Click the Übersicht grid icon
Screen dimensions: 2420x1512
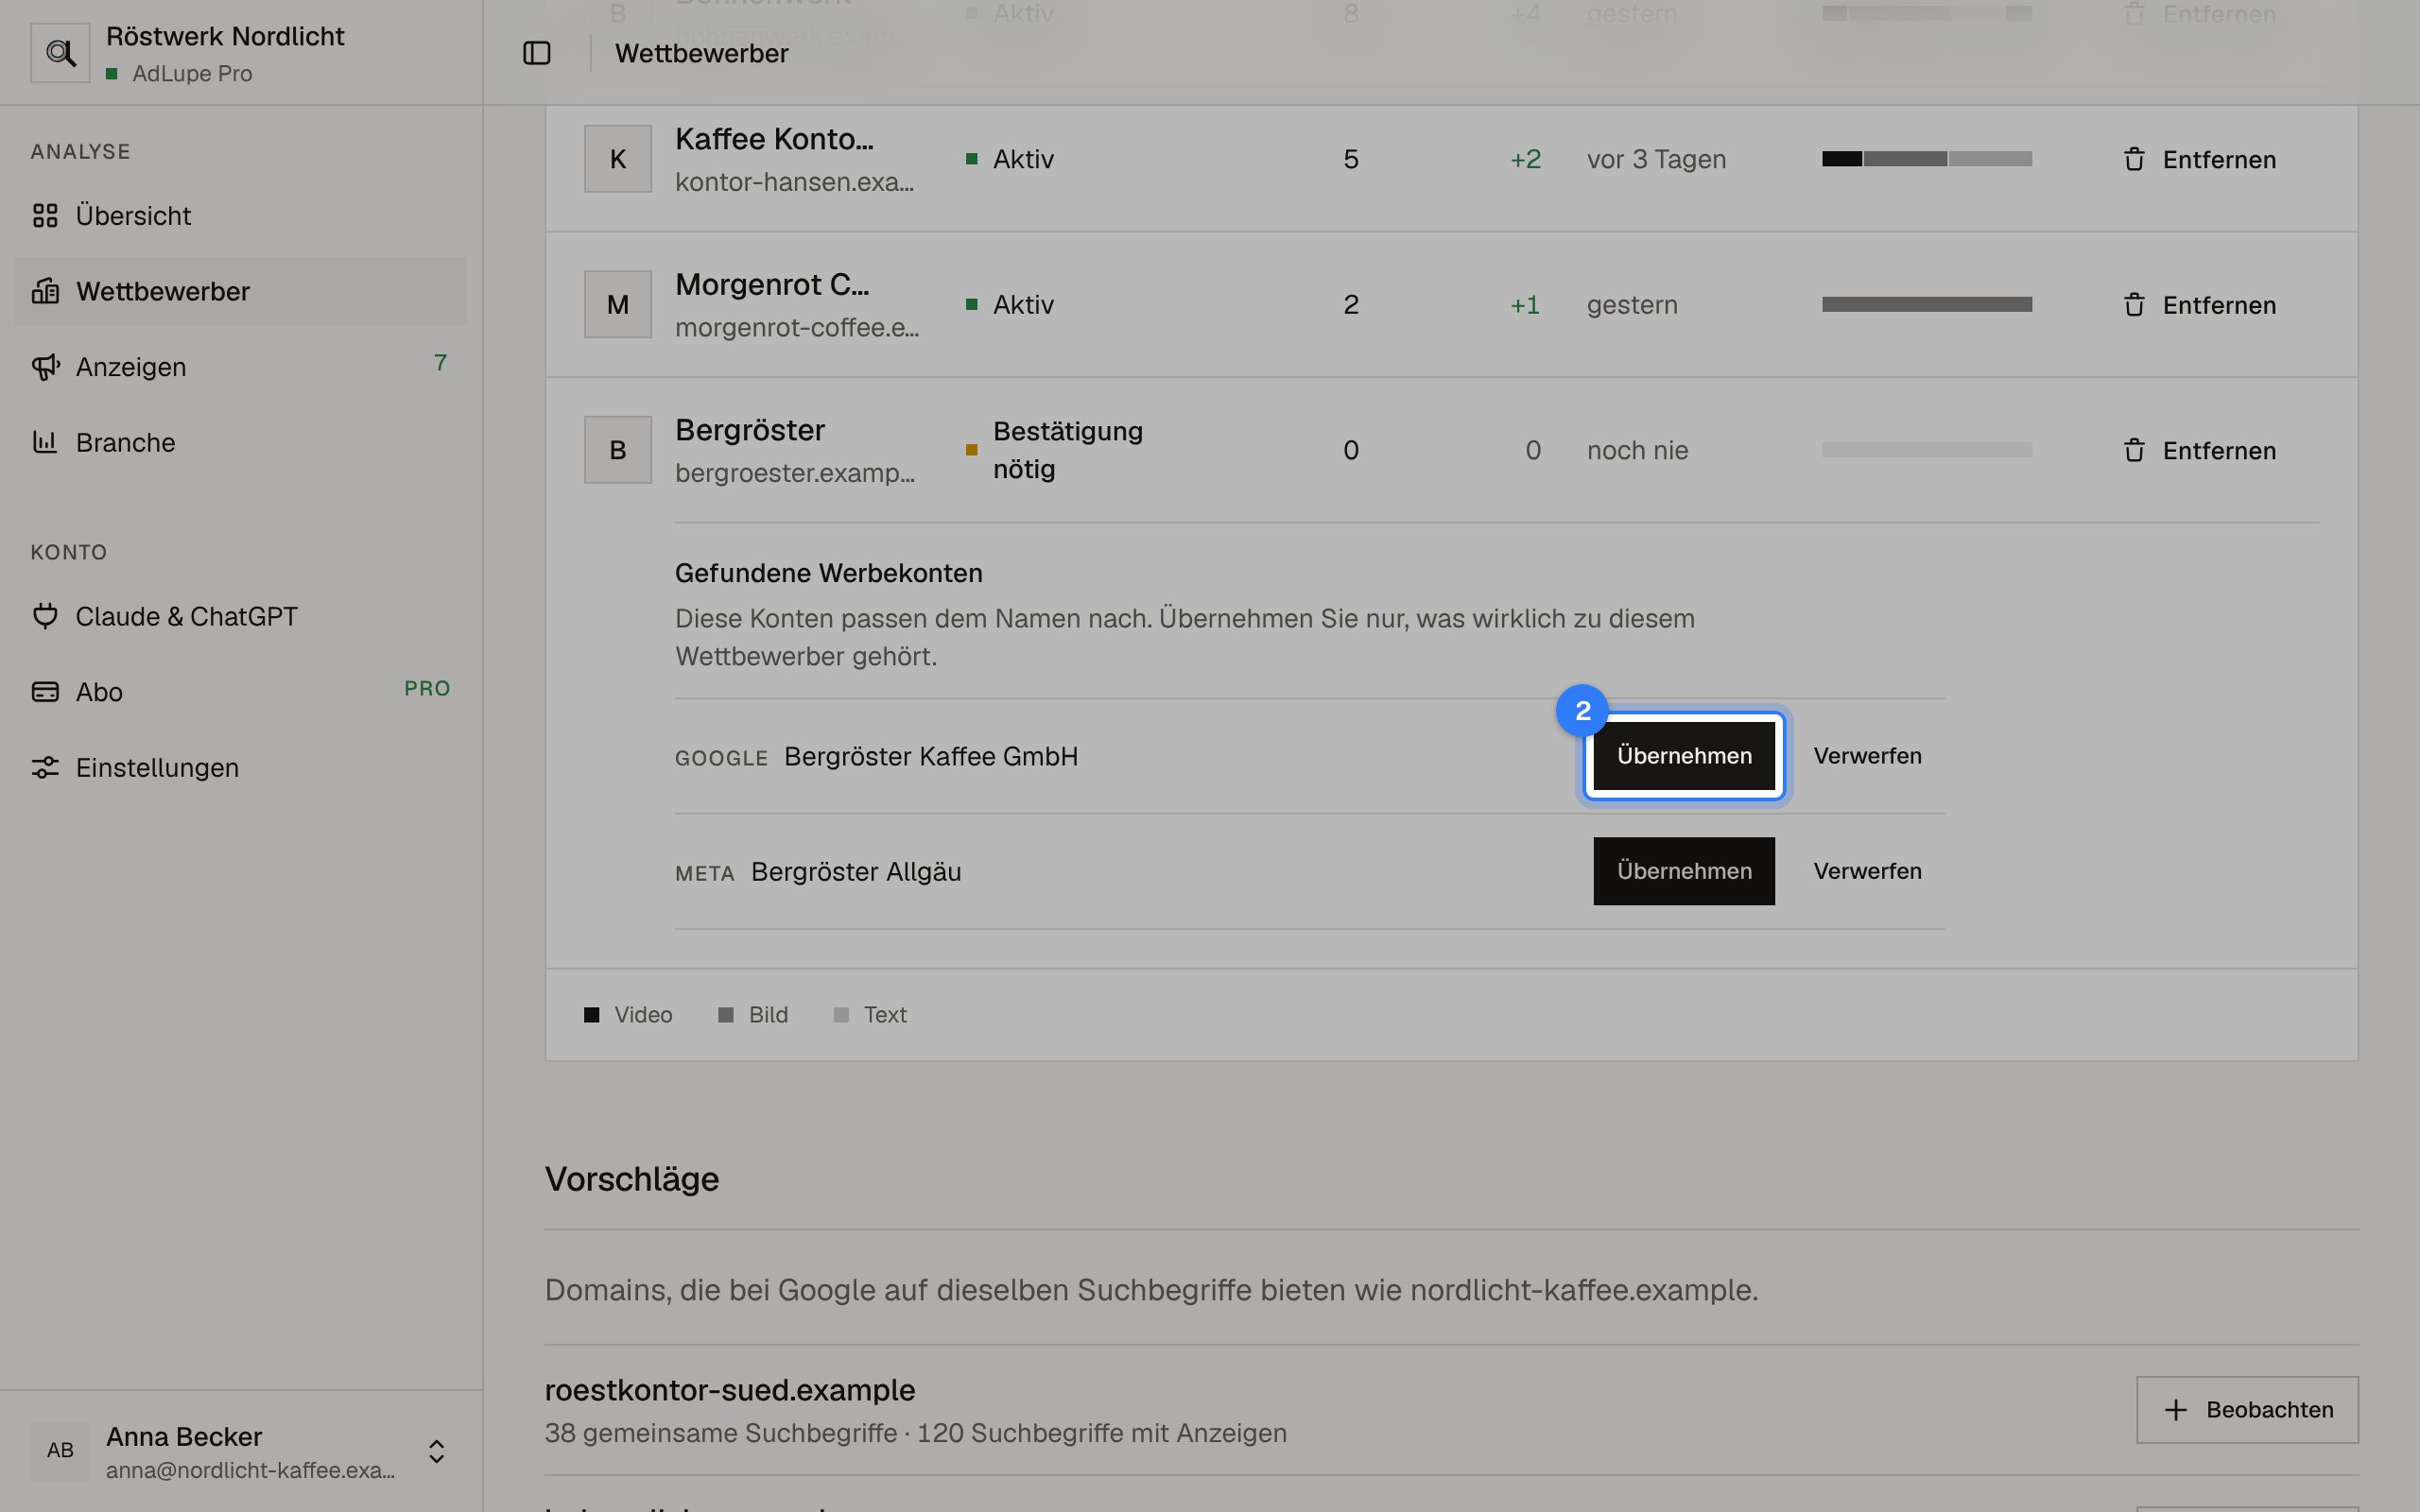point(45,215)
